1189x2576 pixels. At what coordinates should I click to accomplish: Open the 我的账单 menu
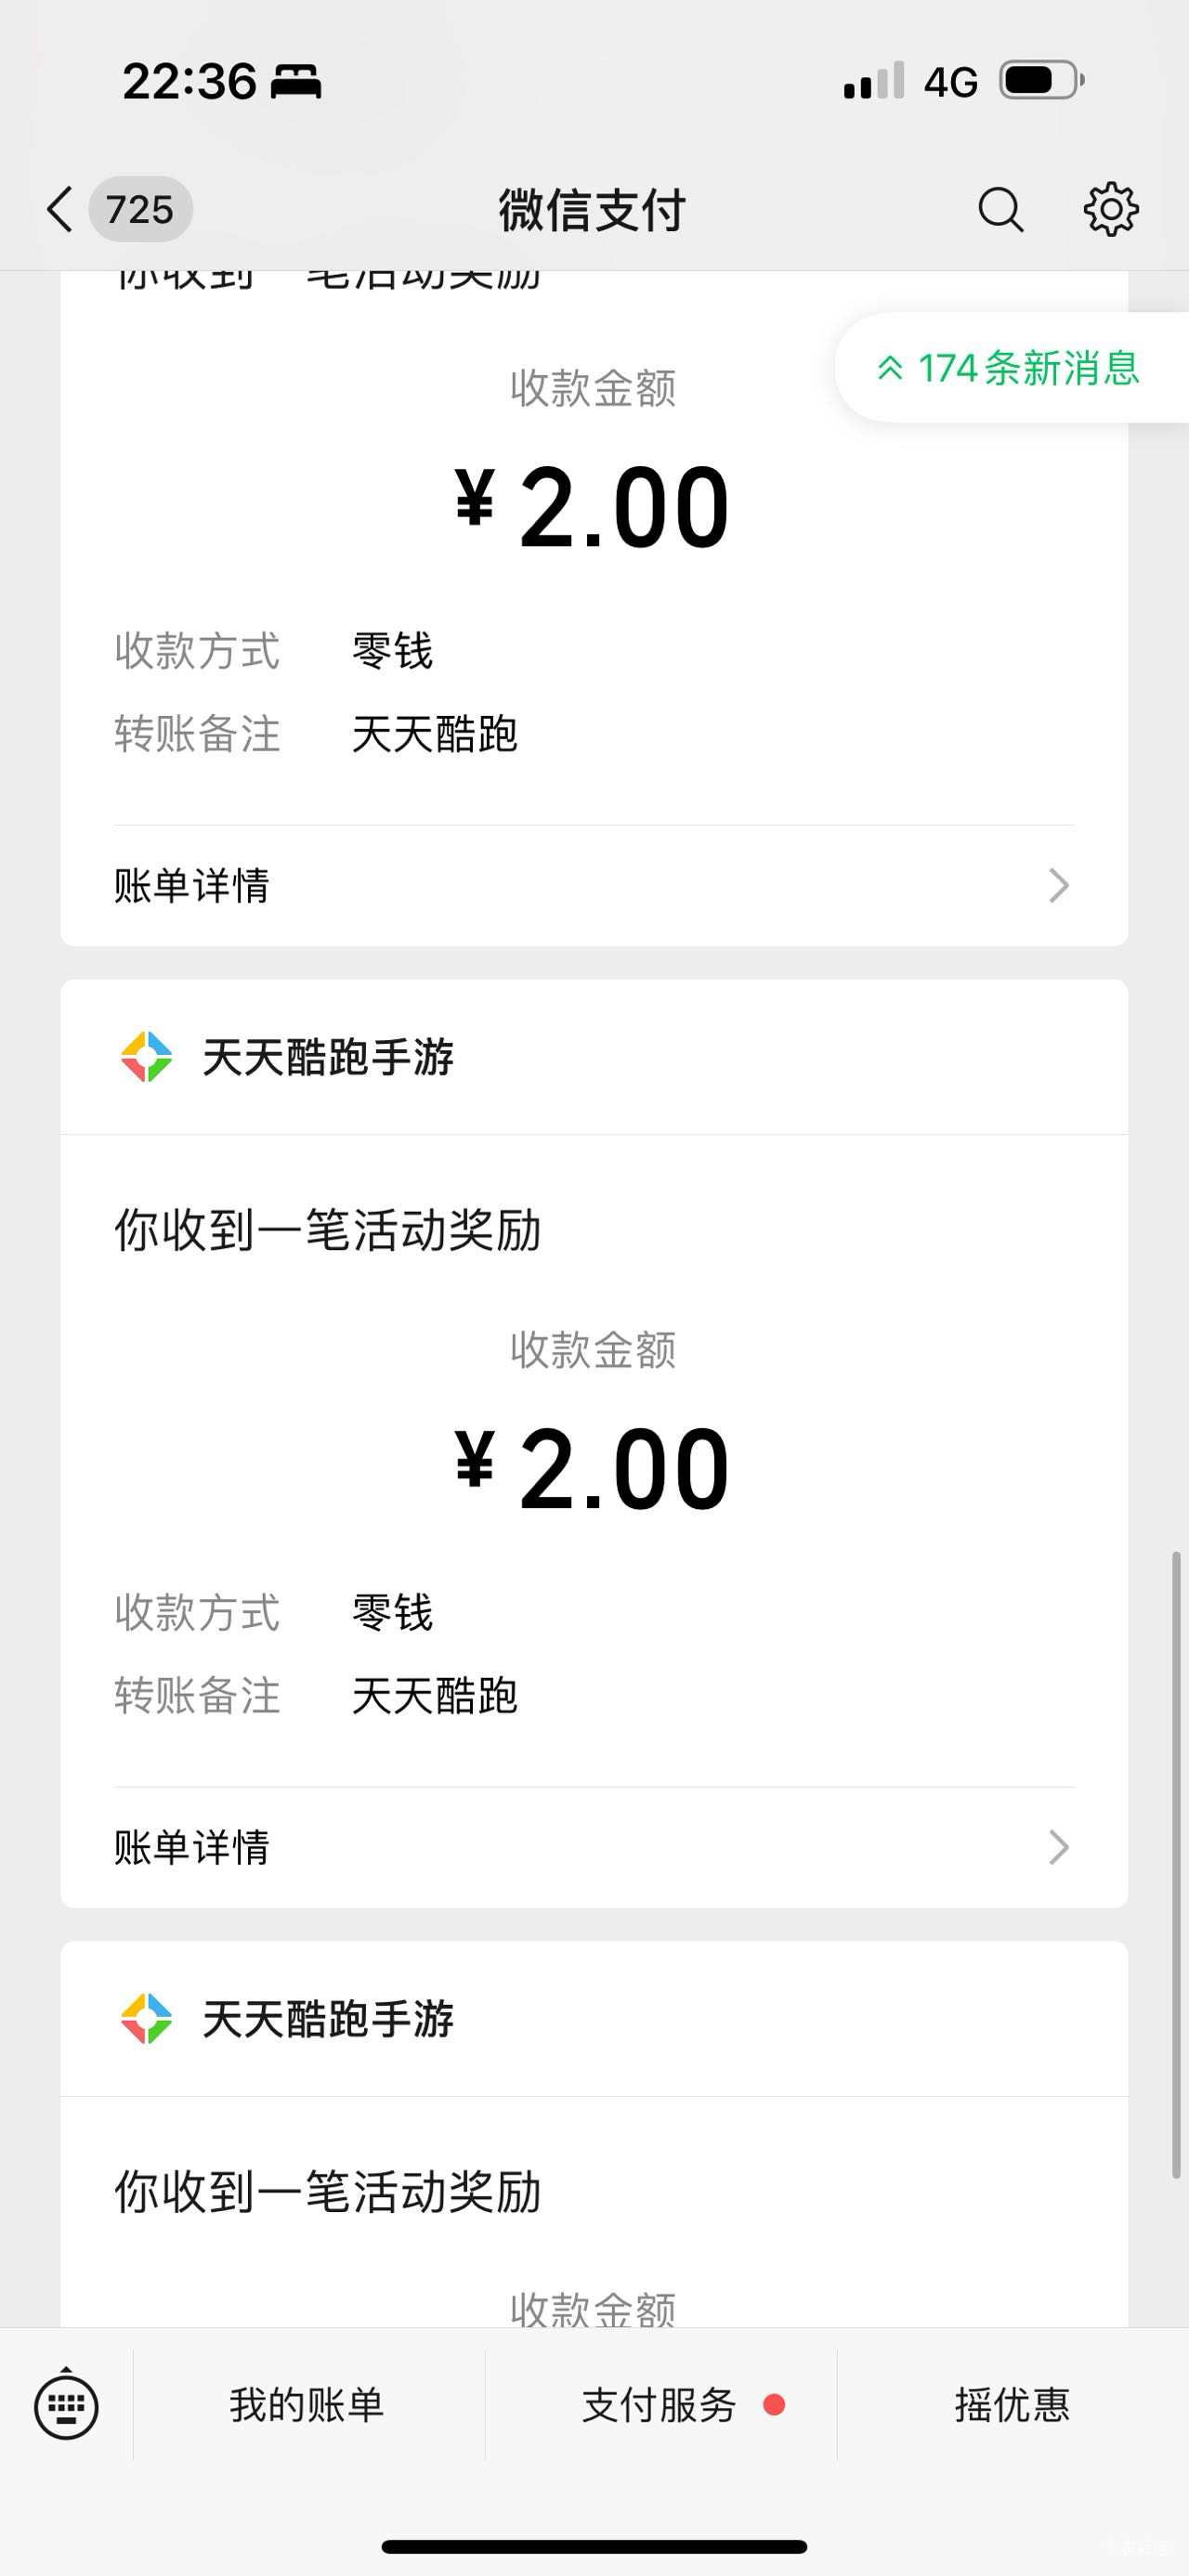coord(307,2405)
